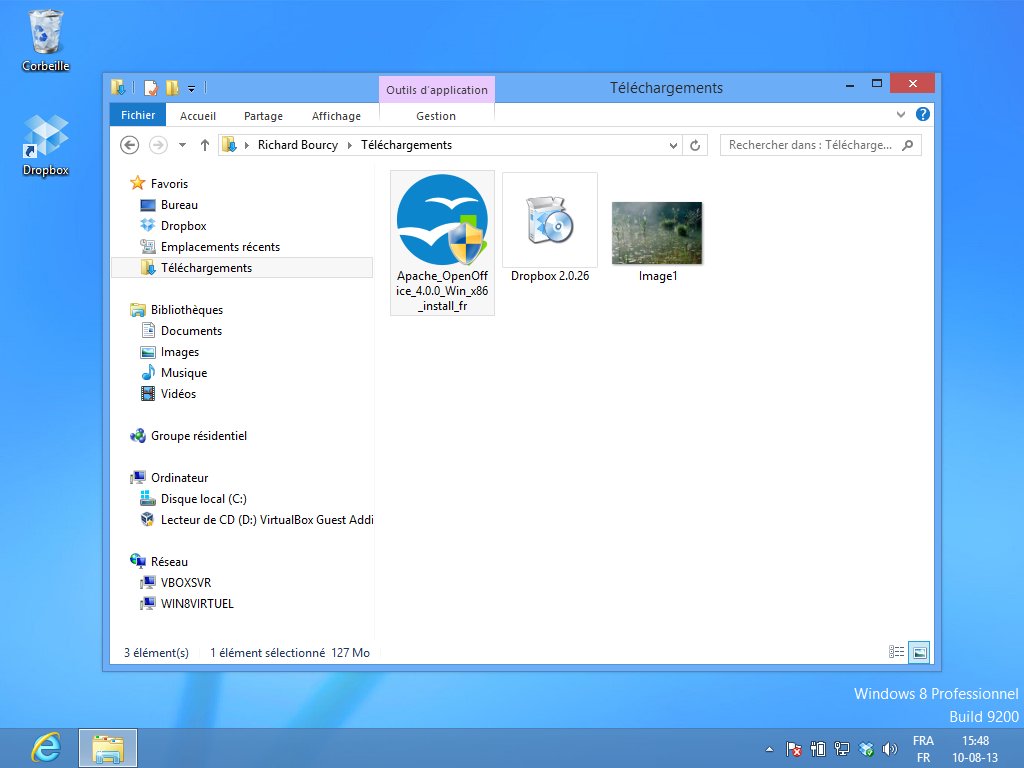Click the magnifier search icon

coord(907,145)
